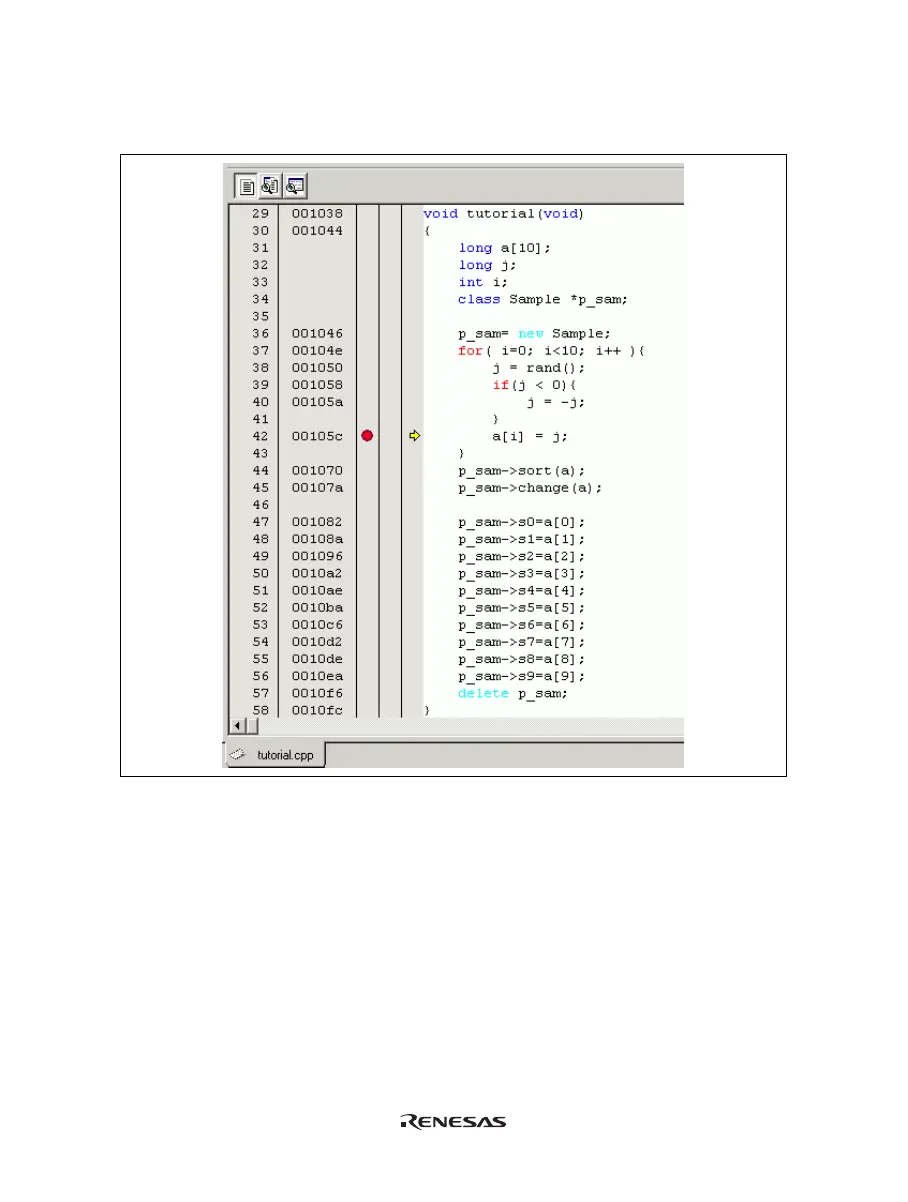Click address 0010fc on line 58
Image resolution: width=908 pixels, height=1202 pixels.
(317, 711)
